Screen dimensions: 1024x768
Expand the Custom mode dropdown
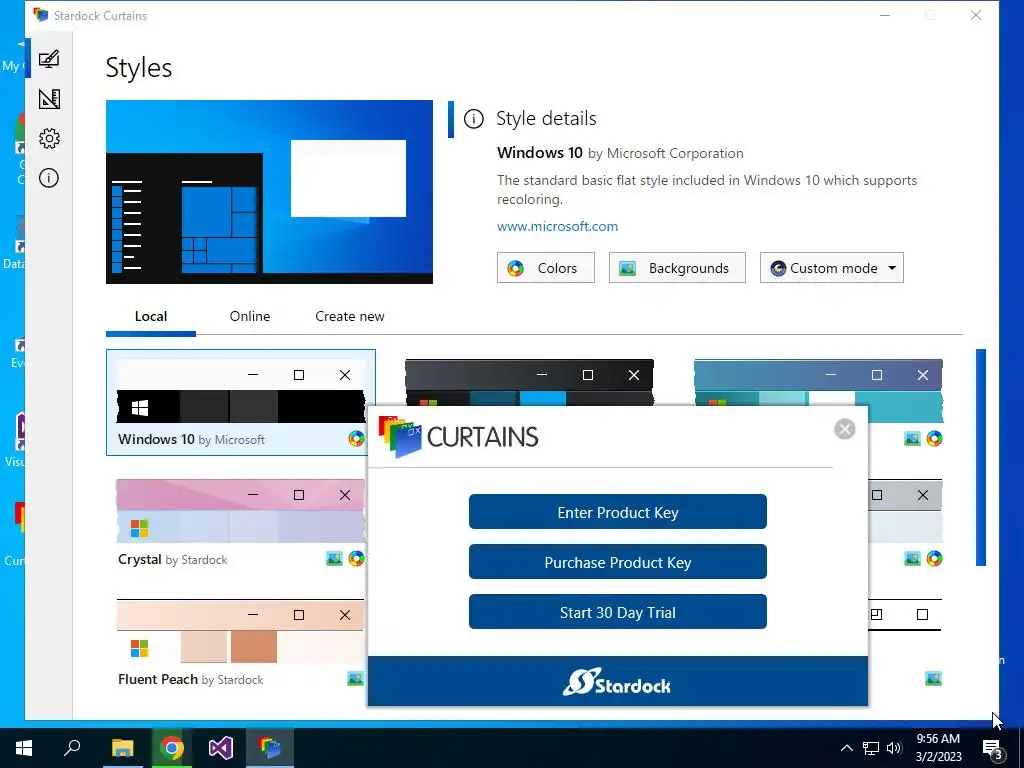point(831,268)
